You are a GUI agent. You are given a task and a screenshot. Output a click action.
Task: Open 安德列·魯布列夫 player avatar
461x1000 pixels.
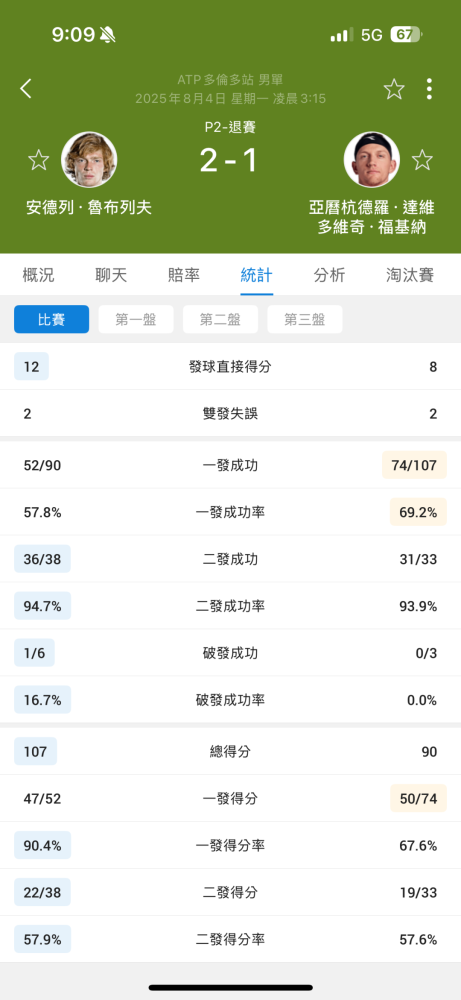point(89,159)
